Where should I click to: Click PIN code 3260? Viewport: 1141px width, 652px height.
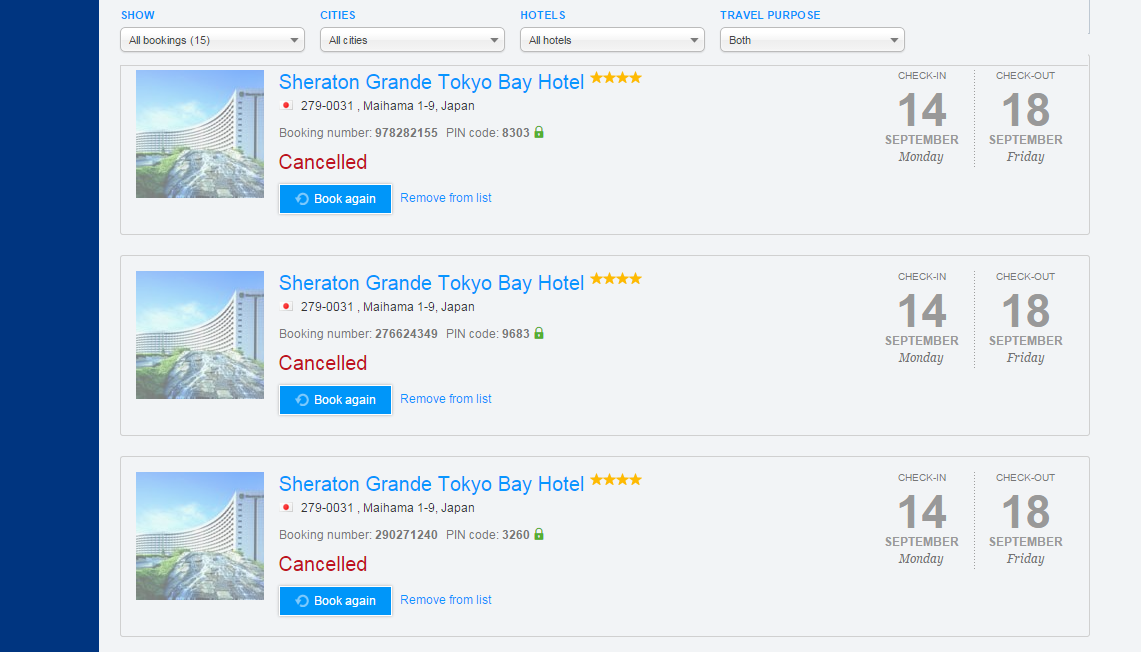[516, 534]
